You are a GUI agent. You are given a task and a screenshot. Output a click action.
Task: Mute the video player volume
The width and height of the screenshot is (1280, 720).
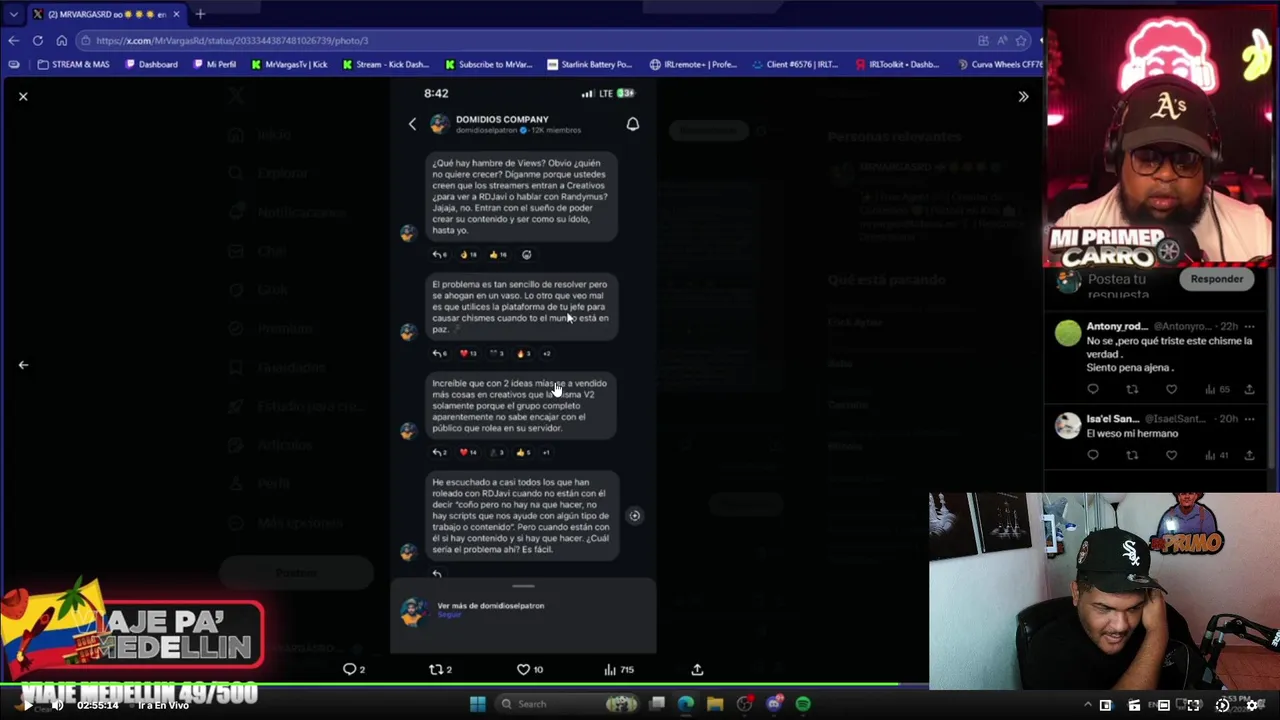click(58, 705)
